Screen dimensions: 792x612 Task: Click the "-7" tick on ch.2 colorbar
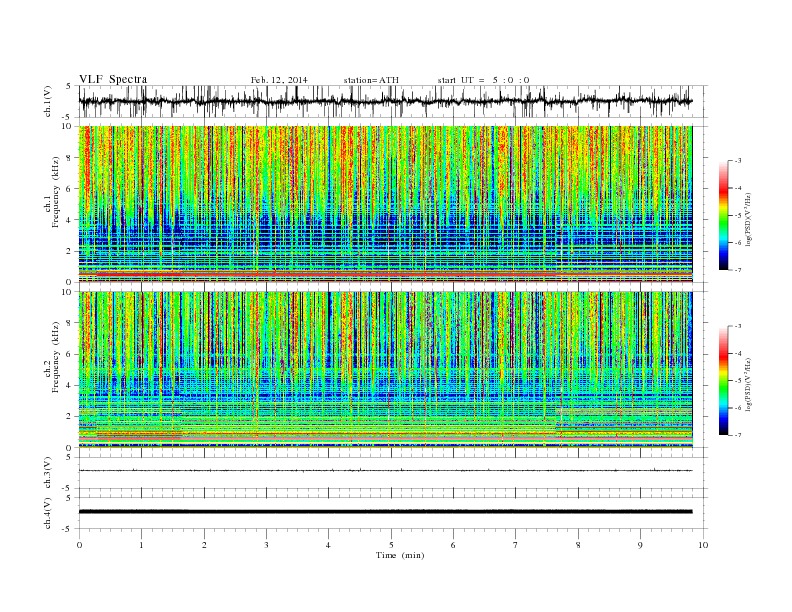click(737, 435)
